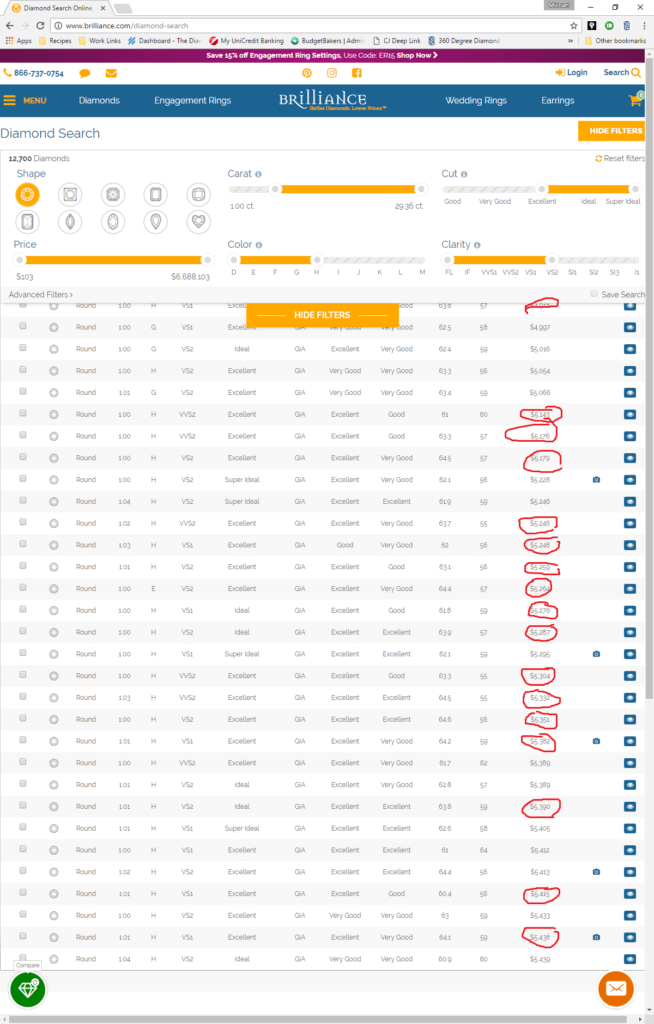The image size is (654, 1024).
Task: Click the Facebook icon in header
Action: pos(357,73)
